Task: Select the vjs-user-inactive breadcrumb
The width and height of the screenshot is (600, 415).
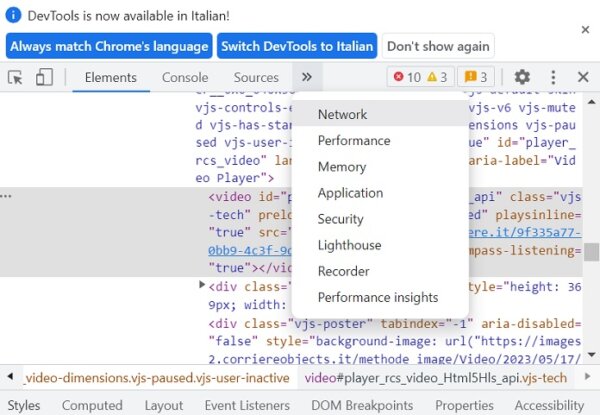Action: click(x=157, y=378)
